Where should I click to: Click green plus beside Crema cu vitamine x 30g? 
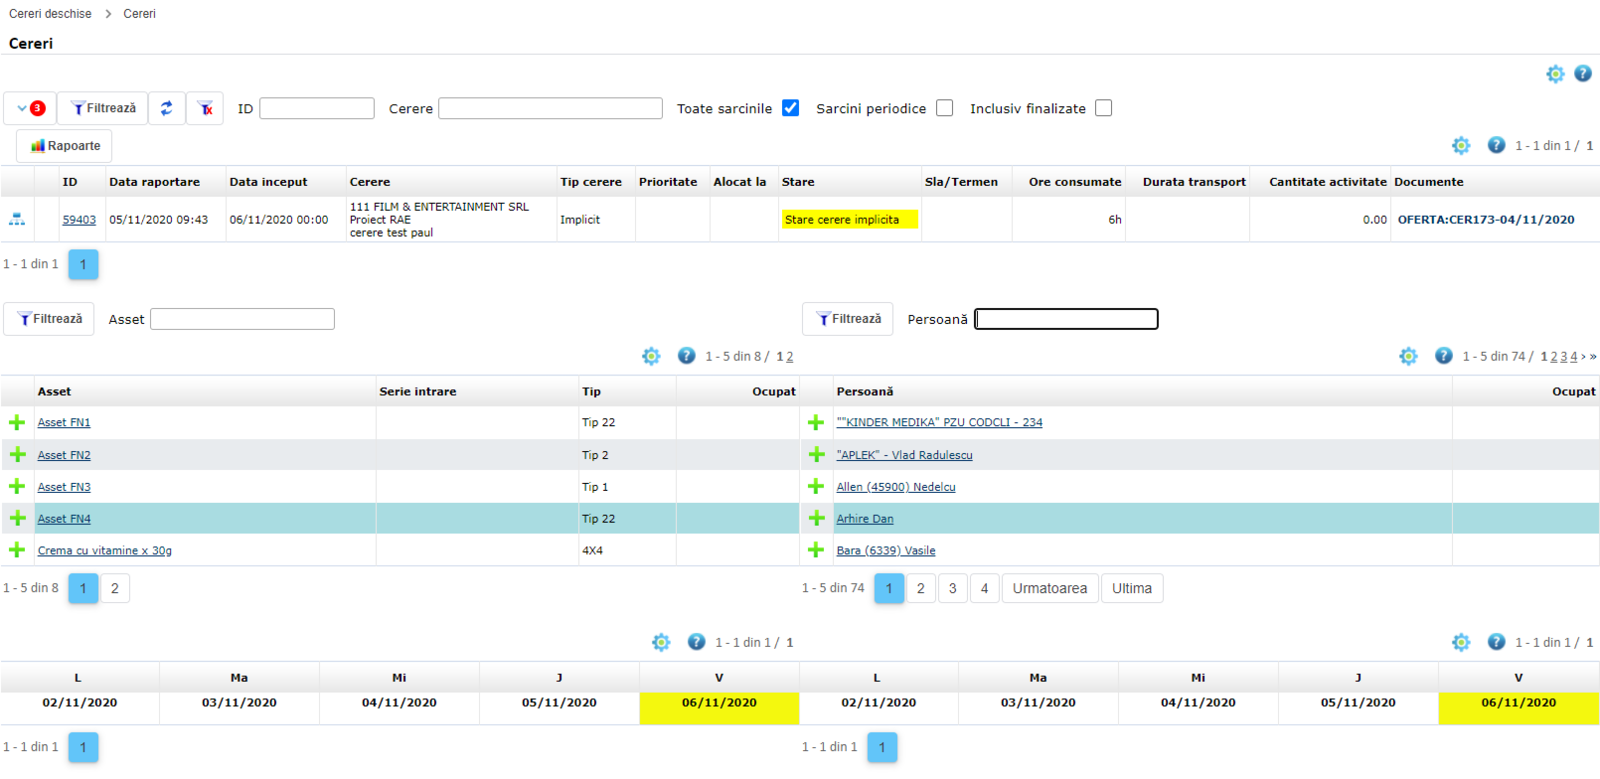(17, 550)
